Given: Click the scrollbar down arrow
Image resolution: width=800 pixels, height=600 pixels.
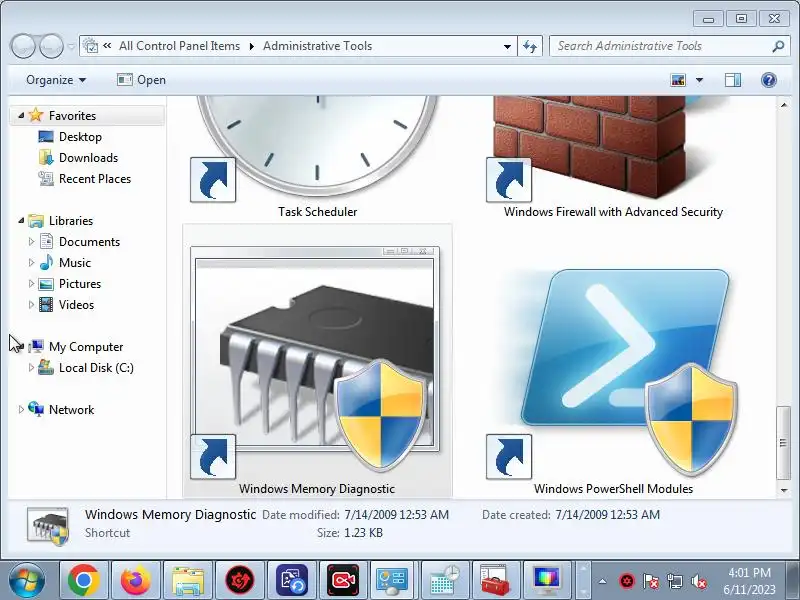Looking at the screenshot, I should [783, 490].
